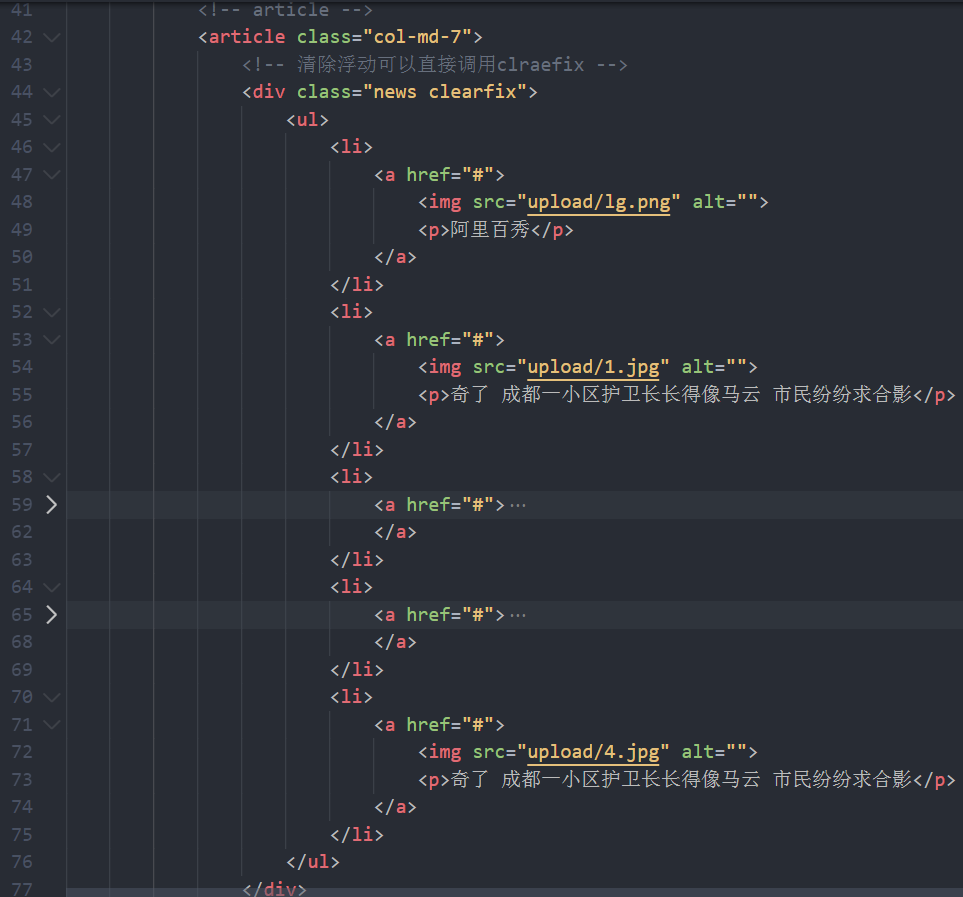Collapse the anchor fold arrow on line 71
Viewport: 963px width, 897px height.
[52, 724]
